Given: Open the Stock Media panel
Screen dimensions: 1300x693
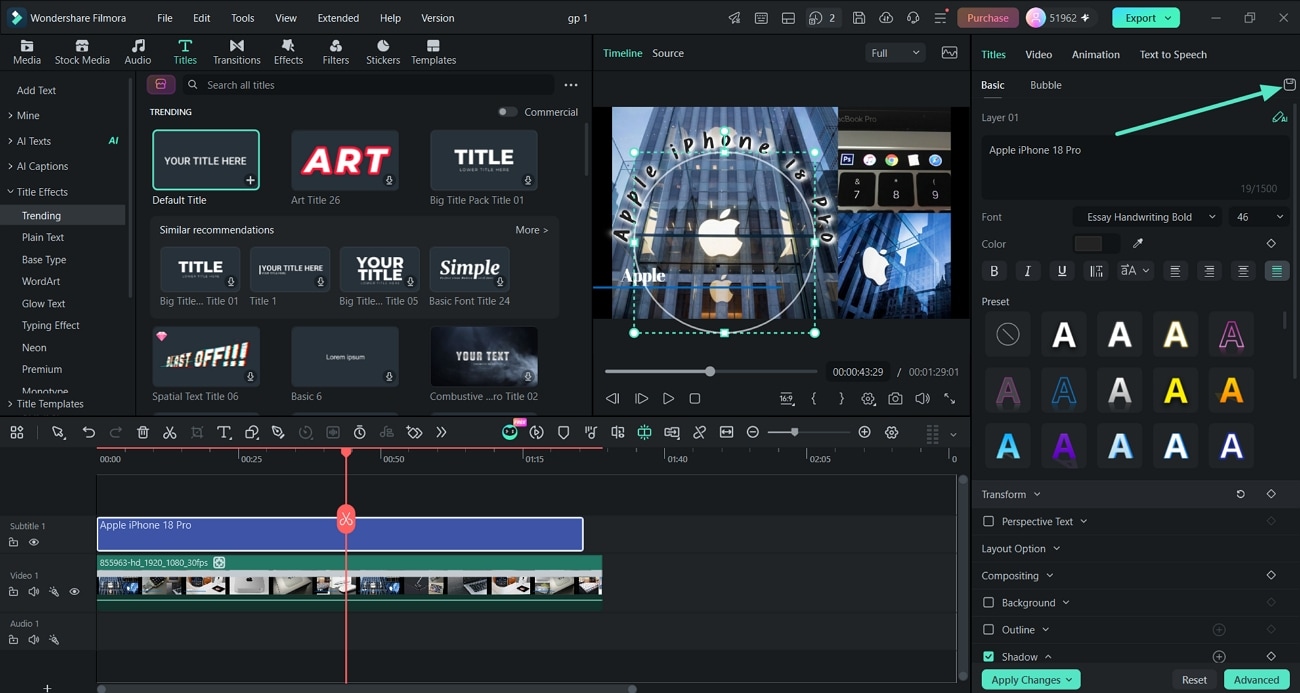Looking at the screenshot, I should (x=82, y=52).
